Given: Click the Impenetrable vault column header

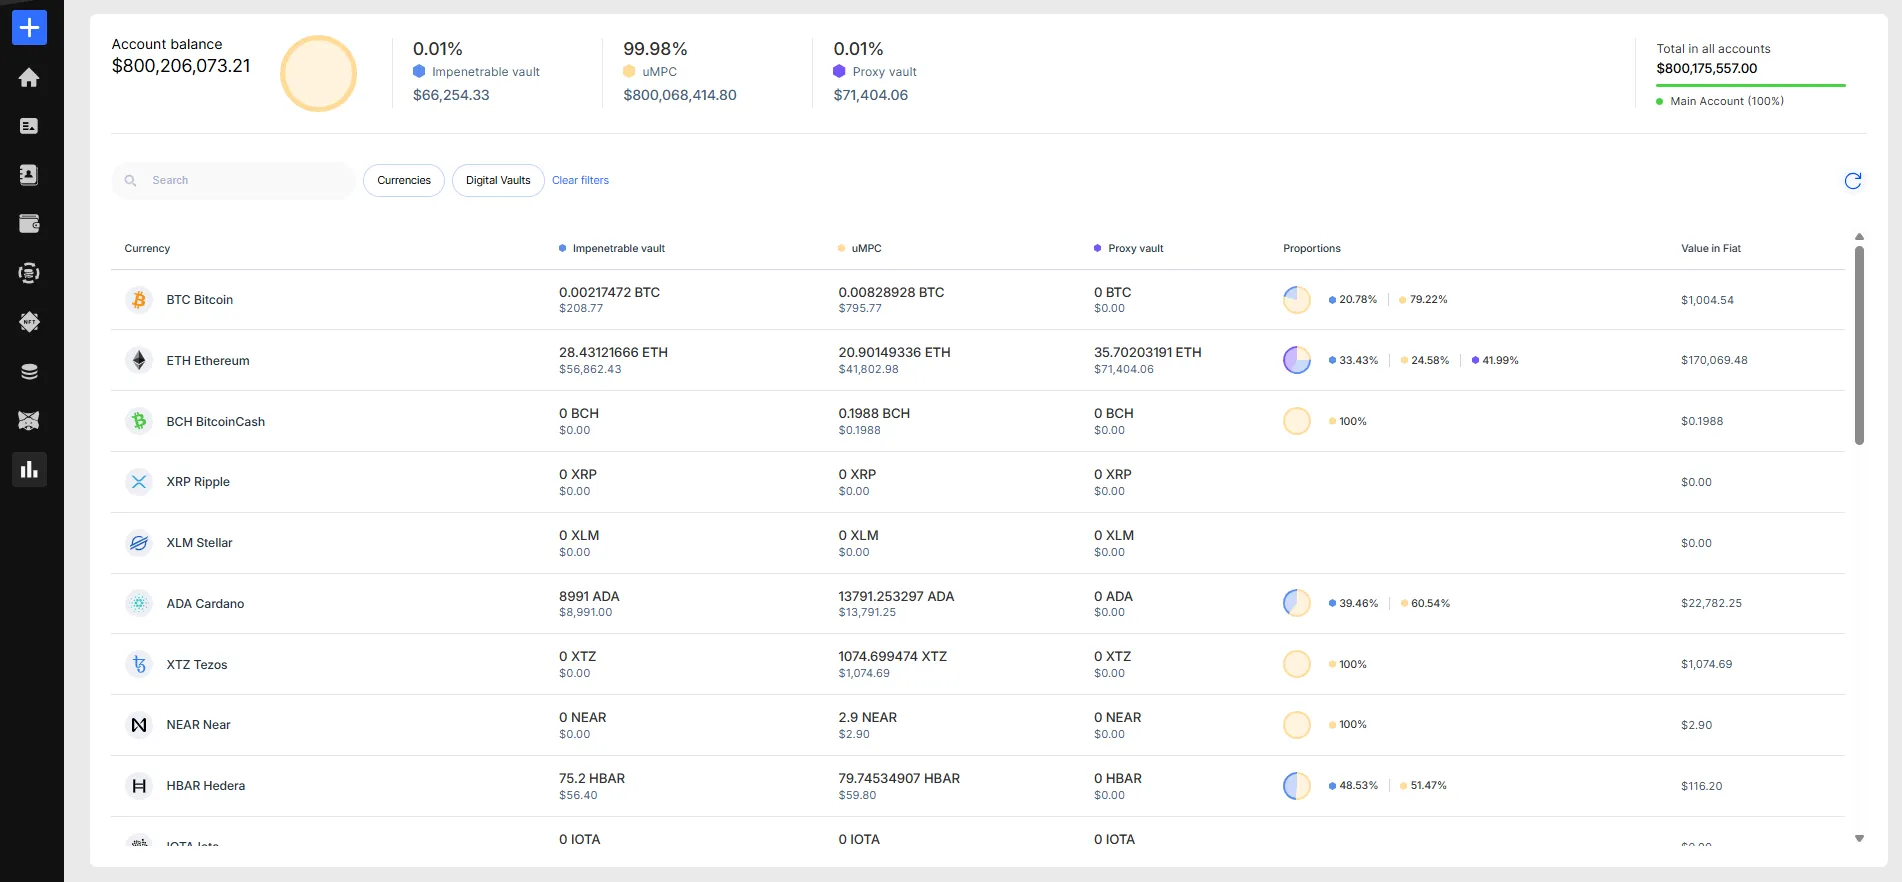Looking at the screenshot, I should [x=611, y=249].
